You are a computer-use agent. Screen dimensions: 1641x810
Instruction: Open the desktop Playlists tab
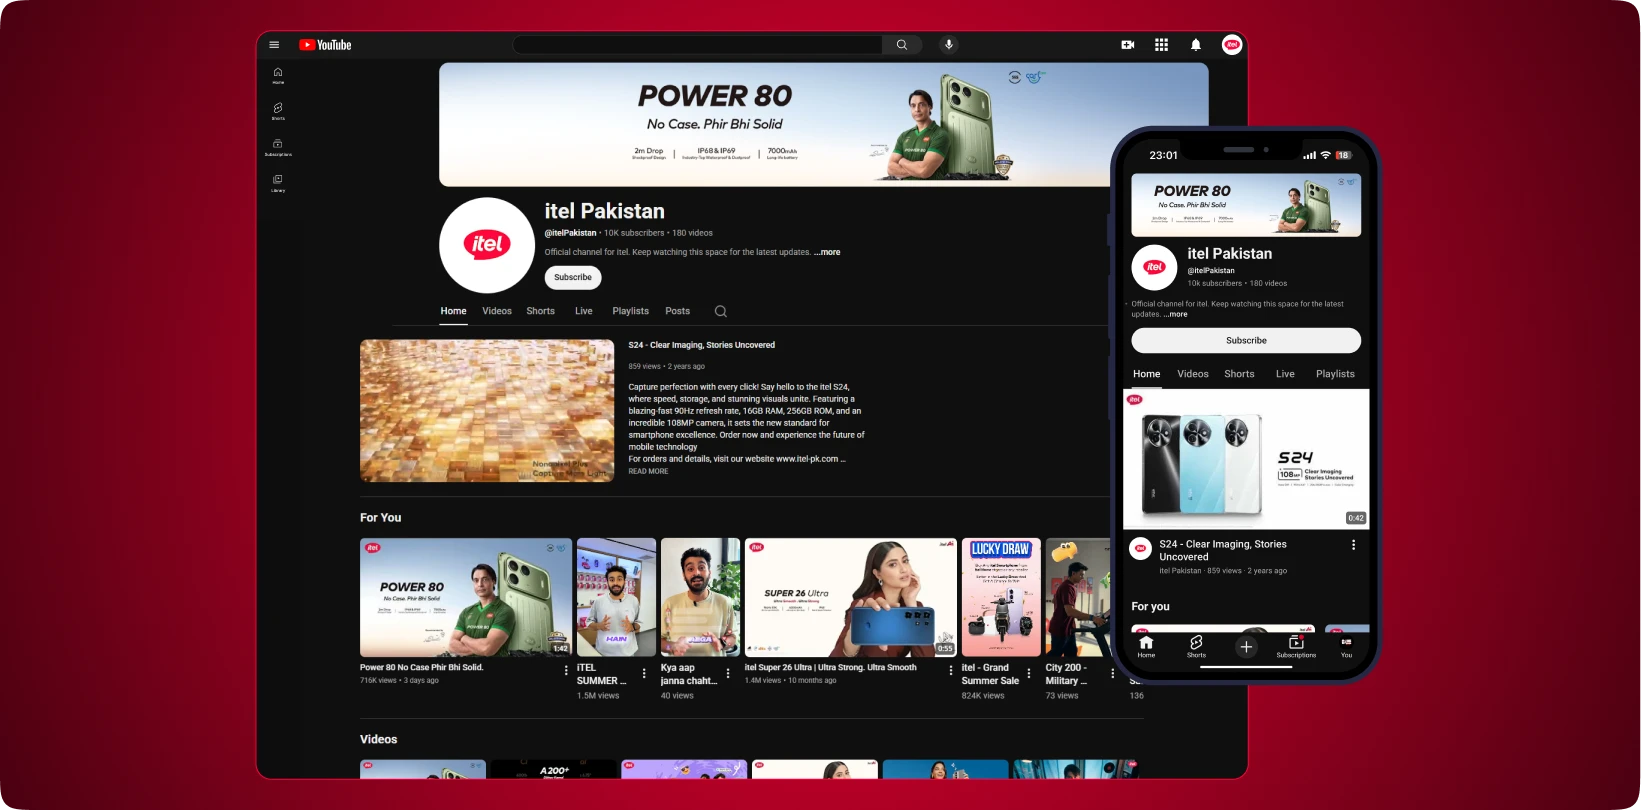pos(631,311)
